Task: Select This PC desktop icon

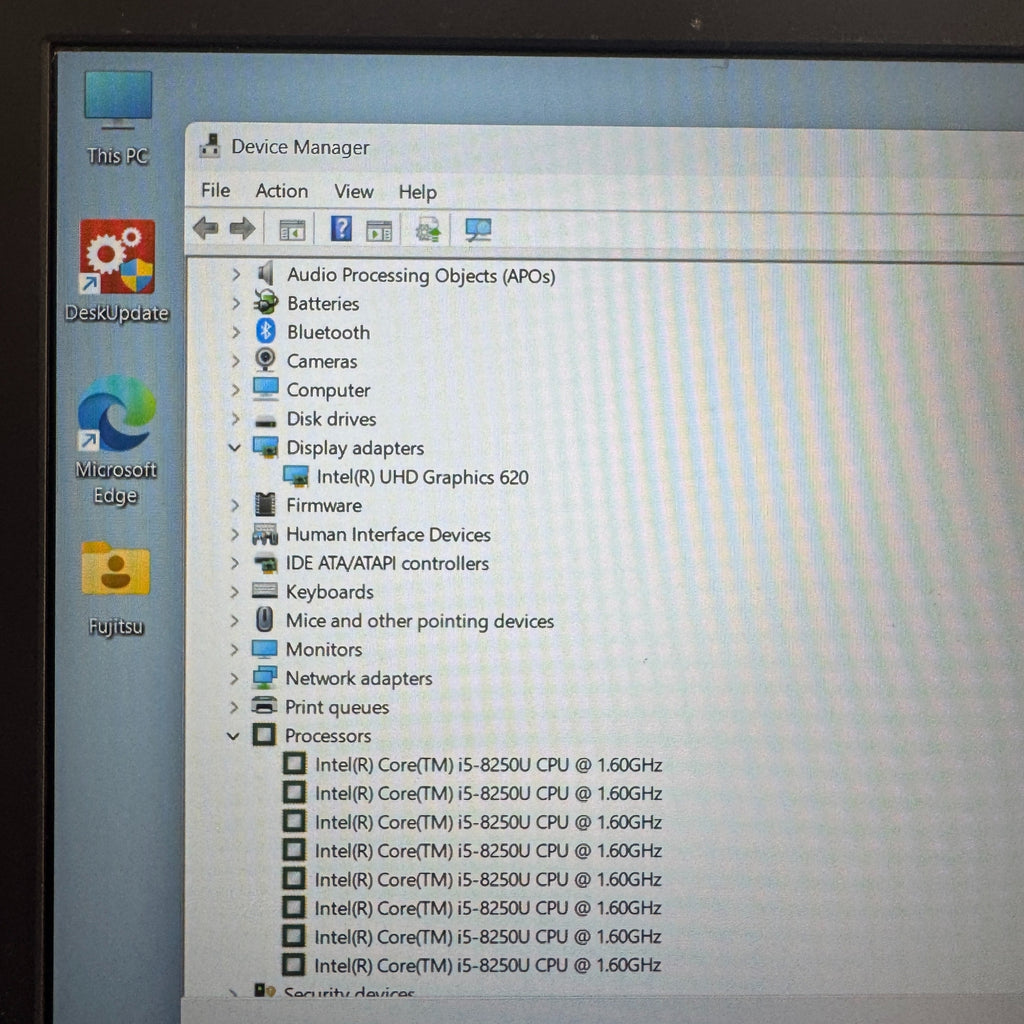Action: [x=118, y=100]
